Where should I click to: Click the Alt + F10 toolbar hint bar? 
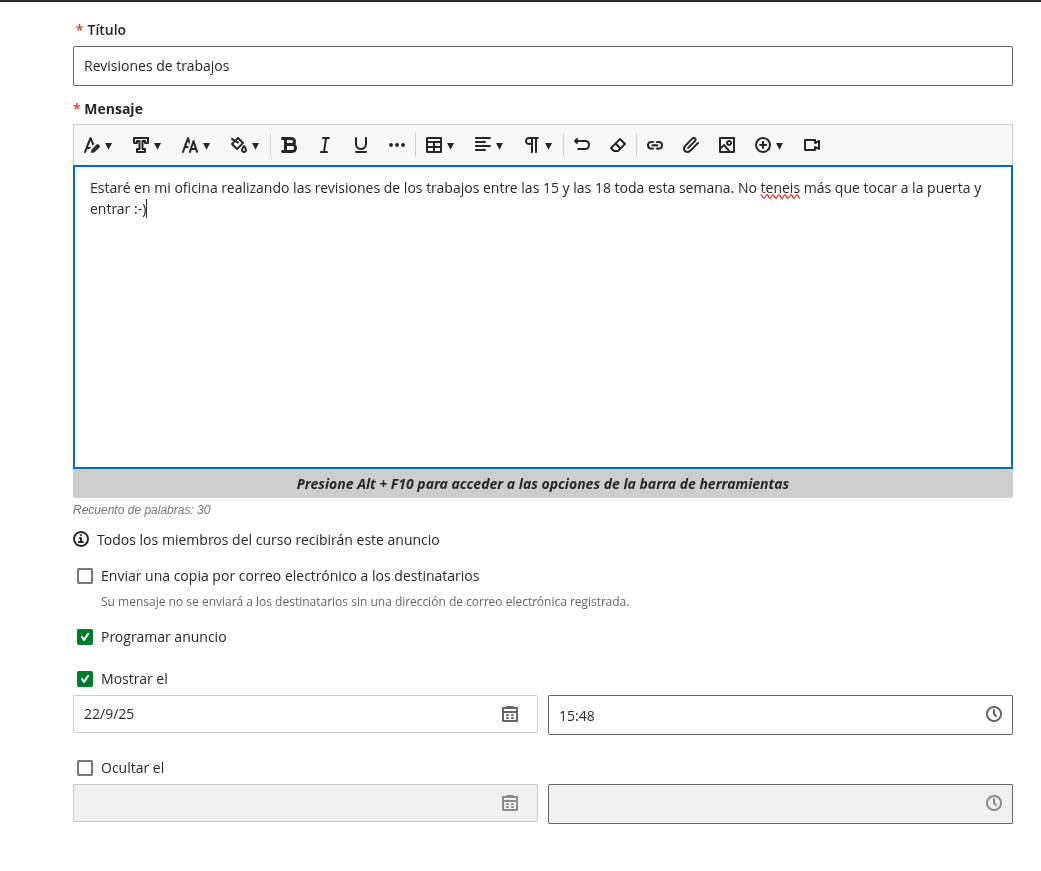pyautogui.click(x=542, y=484)
